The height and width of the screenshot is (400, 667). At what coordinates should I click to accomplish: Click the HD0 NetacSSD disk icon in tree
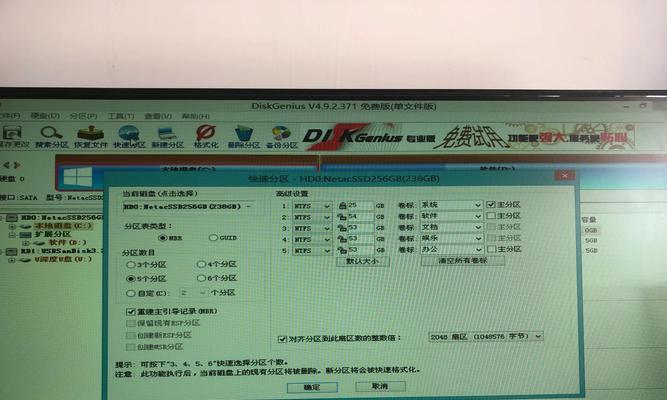pos(12,217)
